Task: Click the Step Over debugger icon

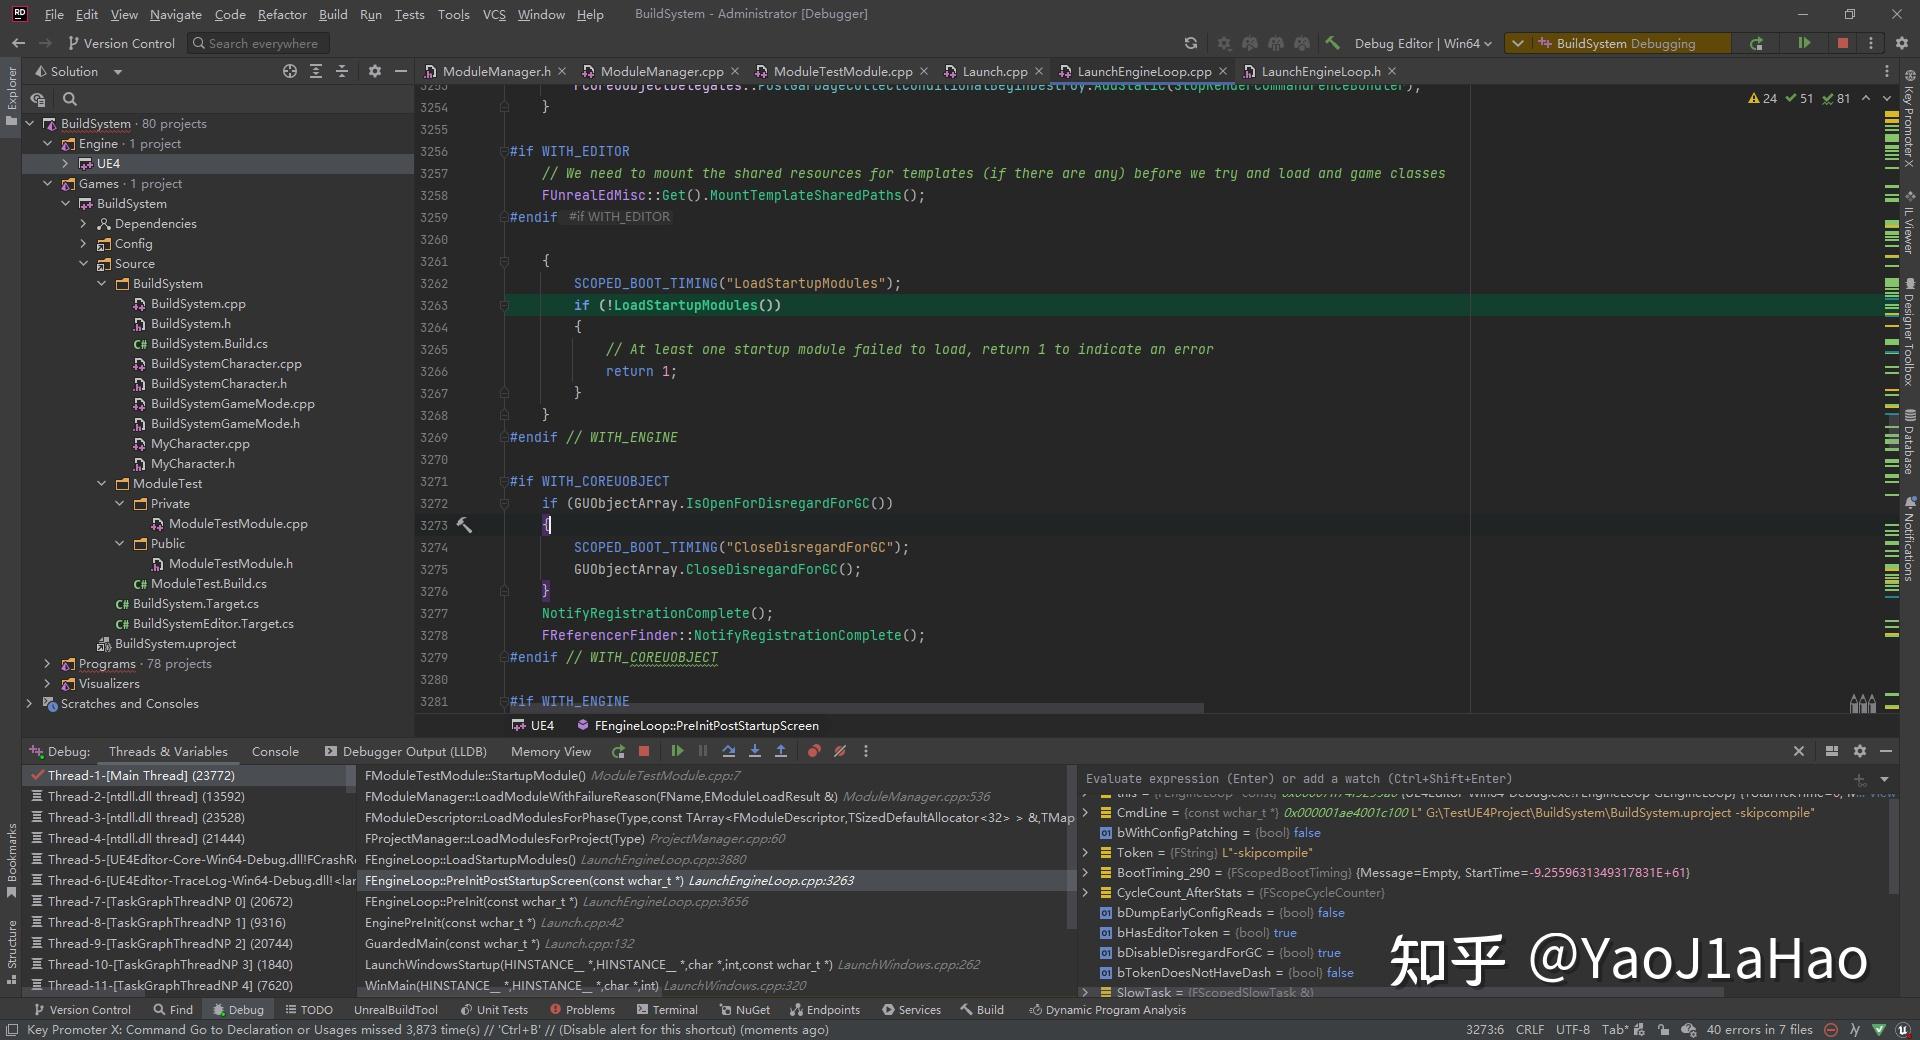Action: (729, 751)
